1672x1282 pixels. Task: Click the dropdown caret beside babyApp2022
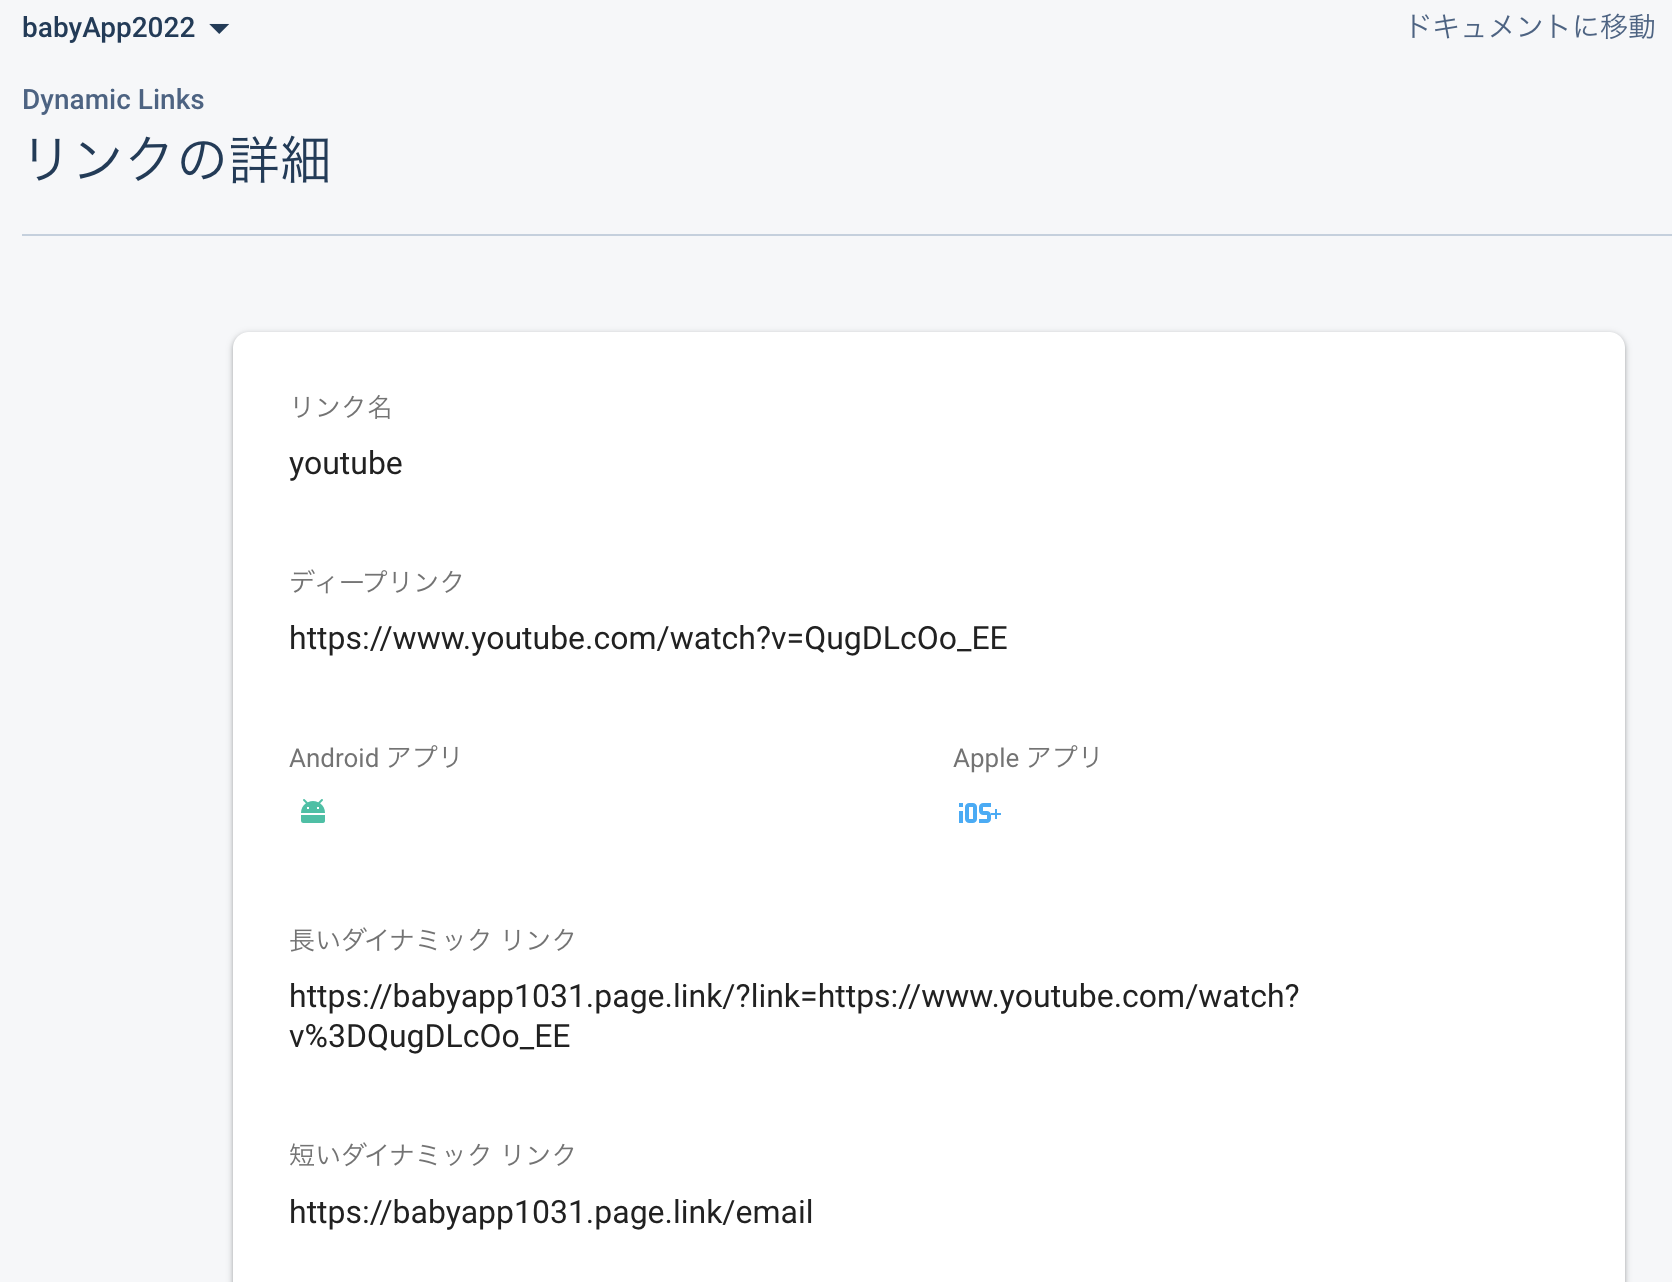point(220,28)
